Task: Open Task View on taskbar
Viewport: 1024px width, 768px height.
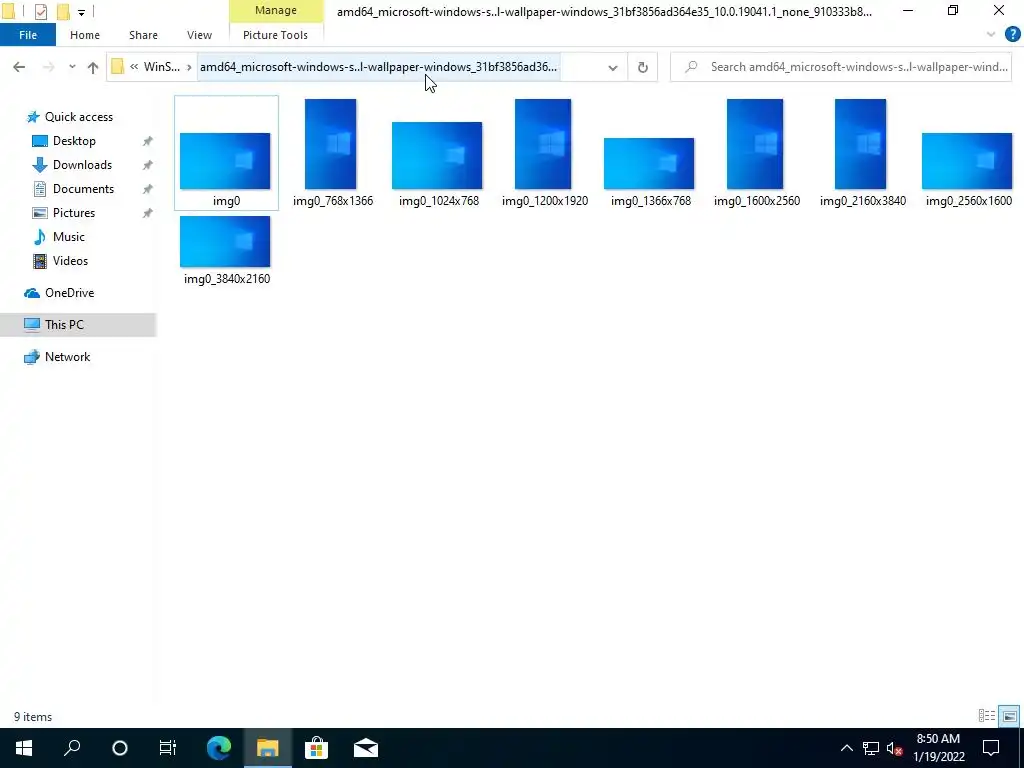Action: [x=168, y=748]
